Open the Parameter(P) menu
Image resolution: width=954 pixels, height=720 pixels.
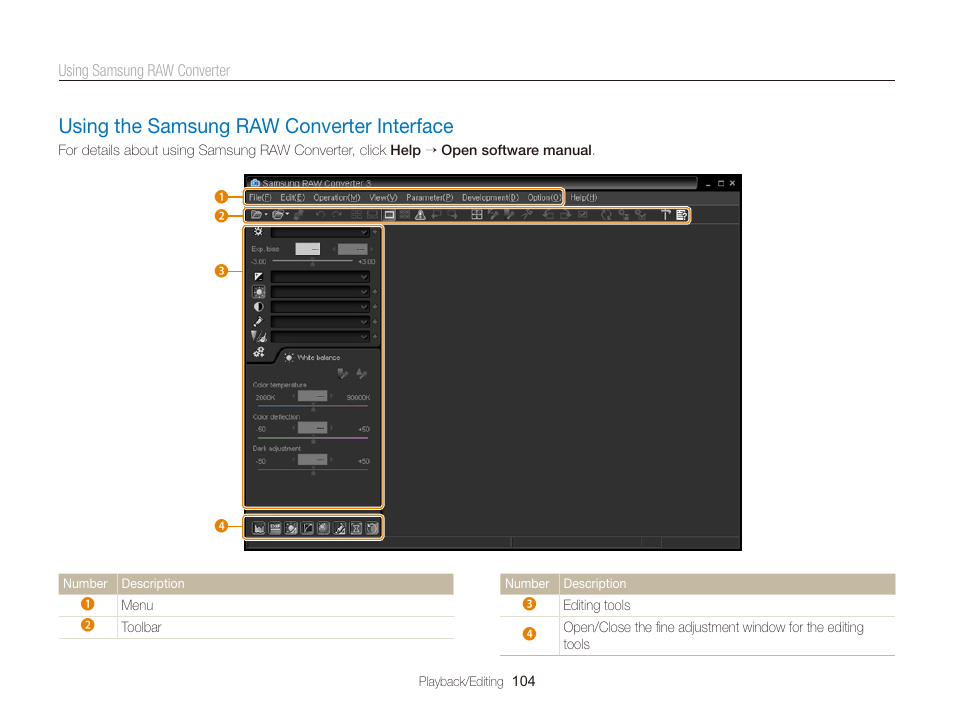[x=430, y=197]
